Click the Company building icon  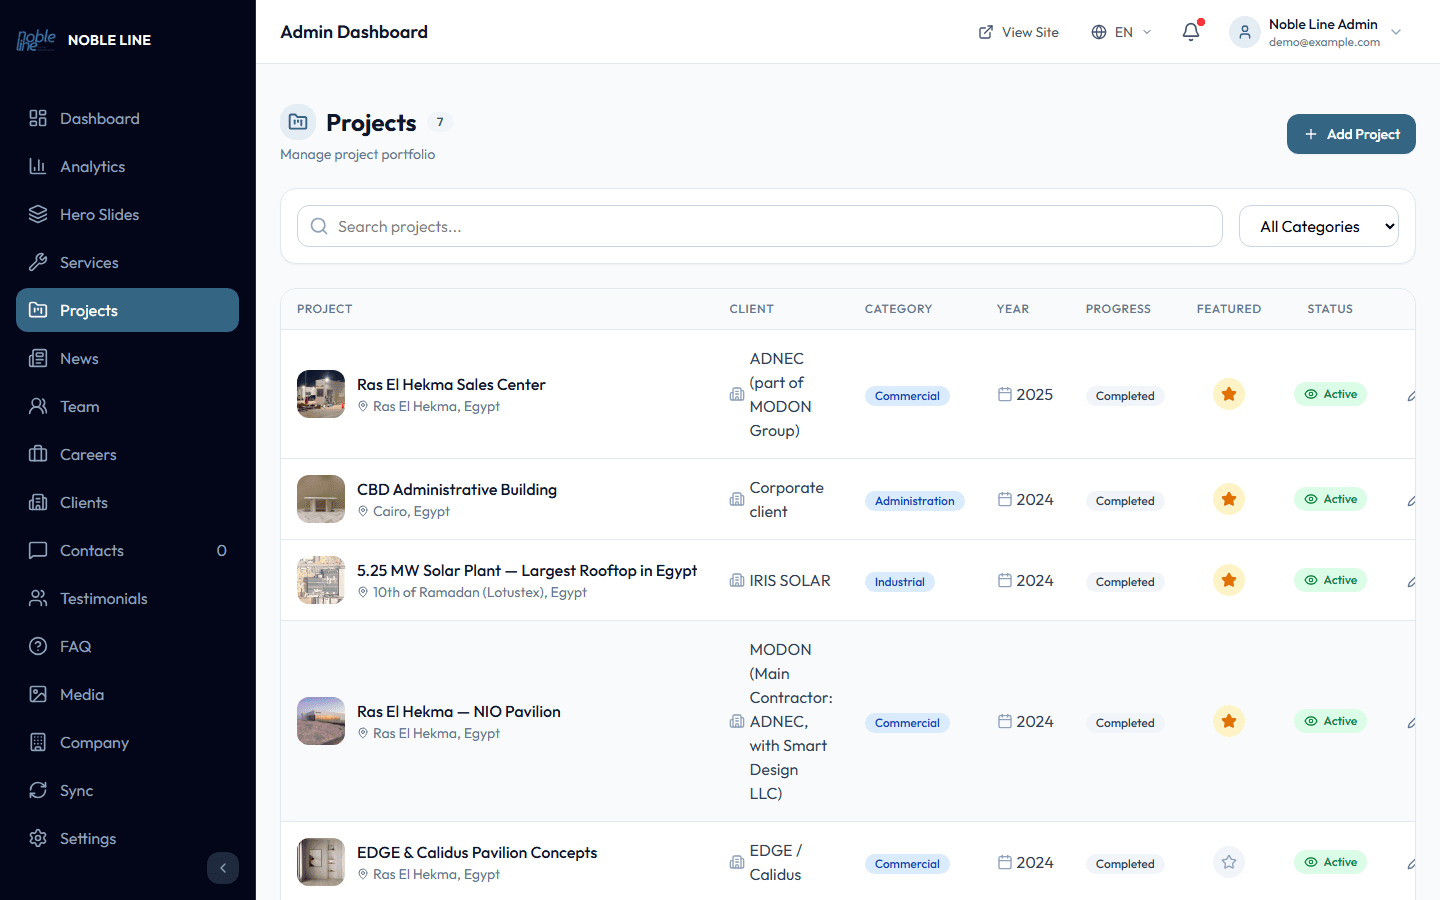[38, 742]
